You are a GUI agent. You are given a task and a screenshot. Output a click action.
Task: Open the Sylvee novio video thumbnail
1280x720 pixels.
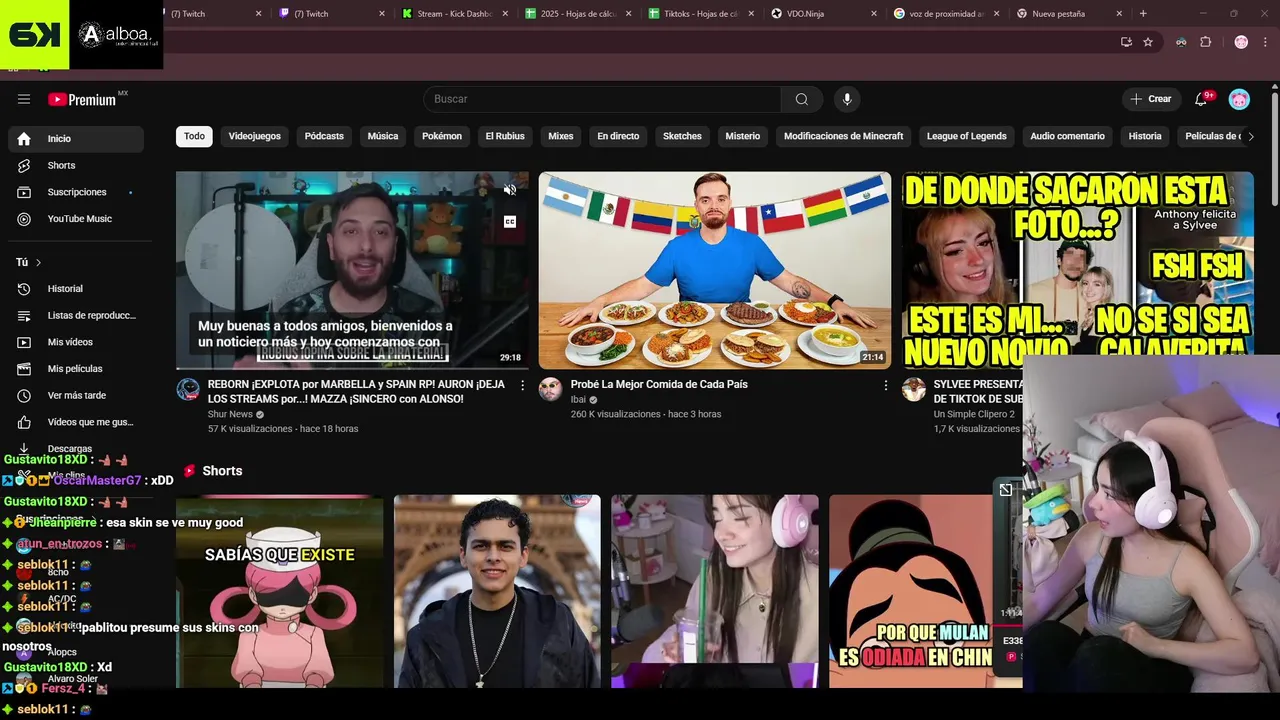pyautogui.click(x=1077, y=263)
